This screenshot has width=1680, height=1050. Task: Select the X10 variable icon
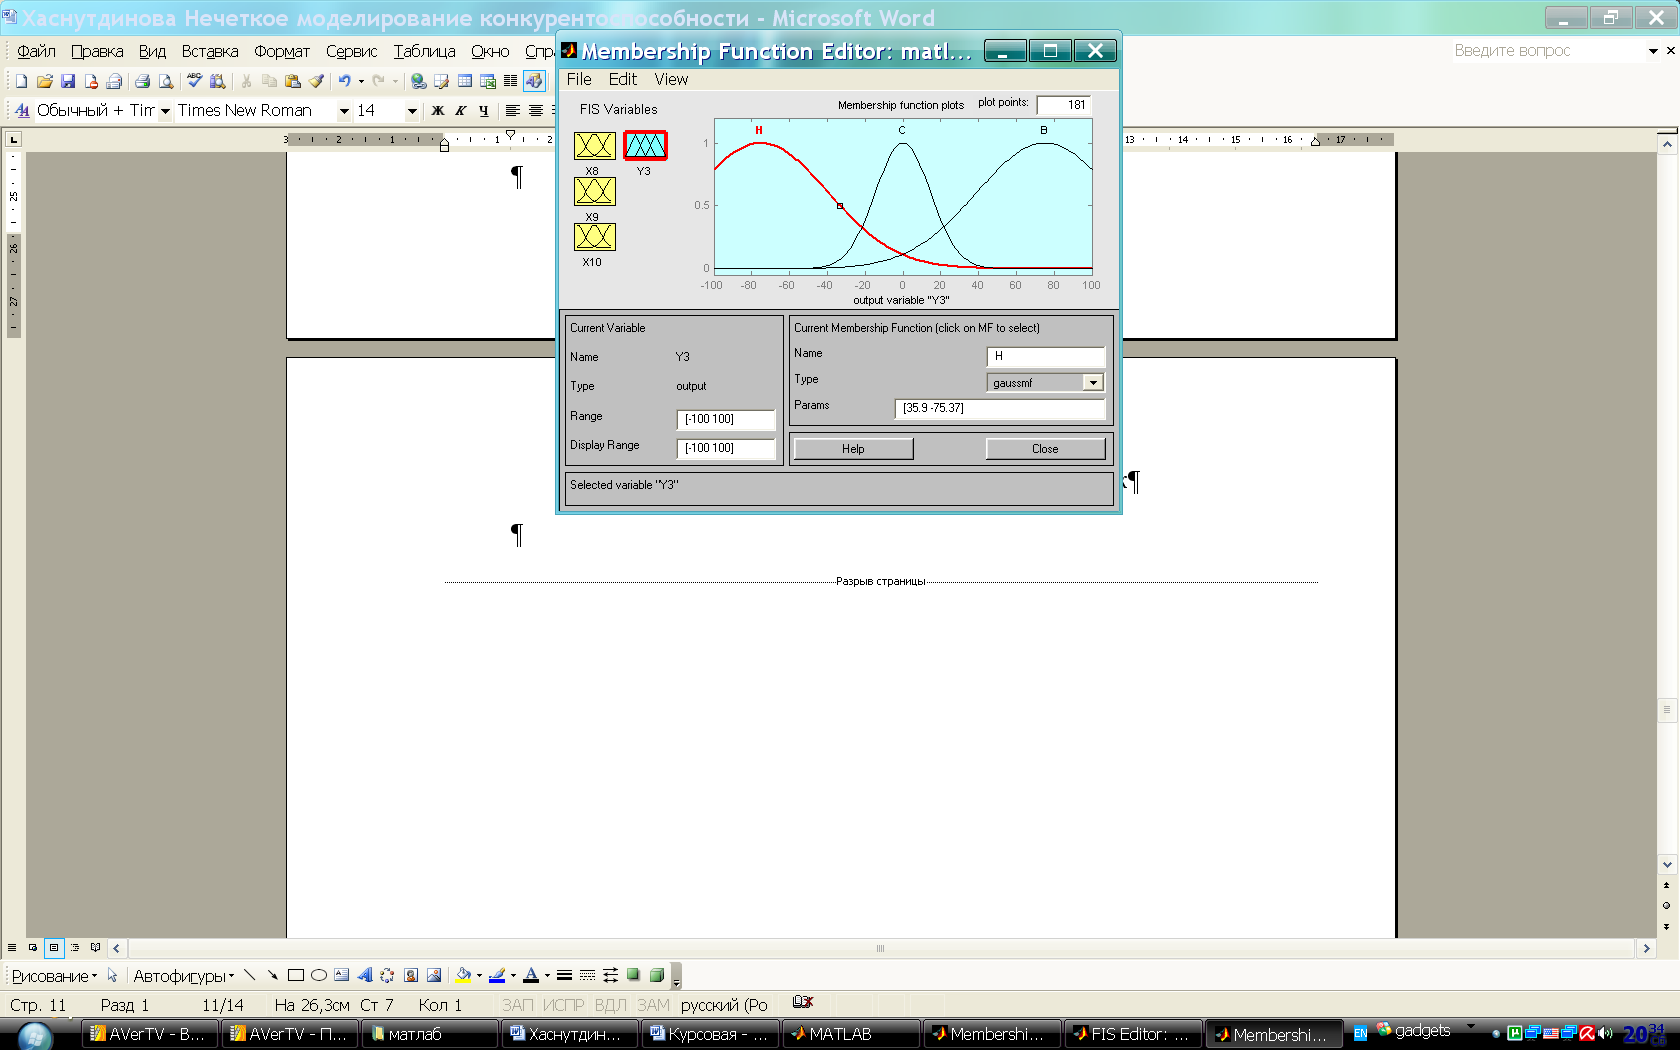point(595,237)
